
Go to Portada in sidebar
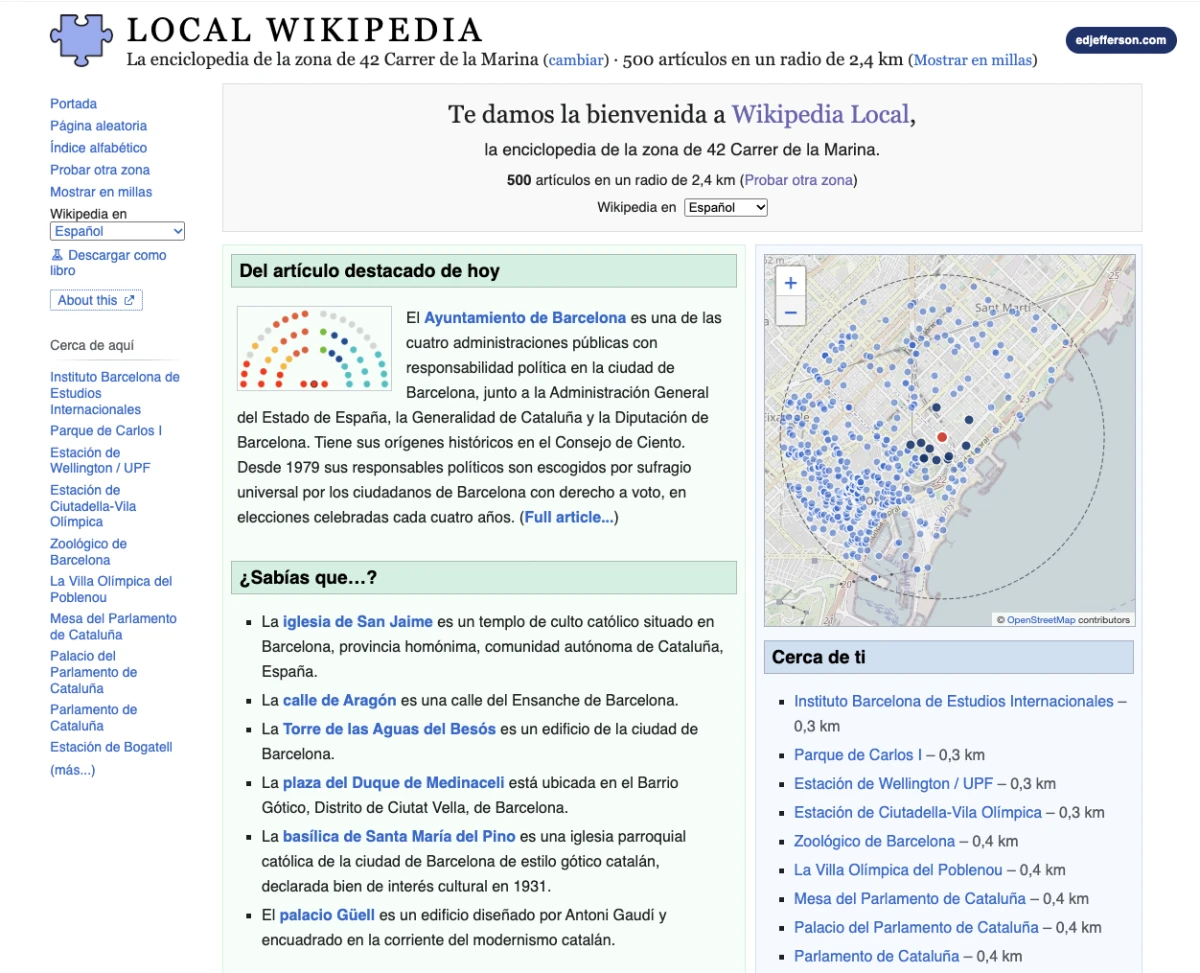74,104
